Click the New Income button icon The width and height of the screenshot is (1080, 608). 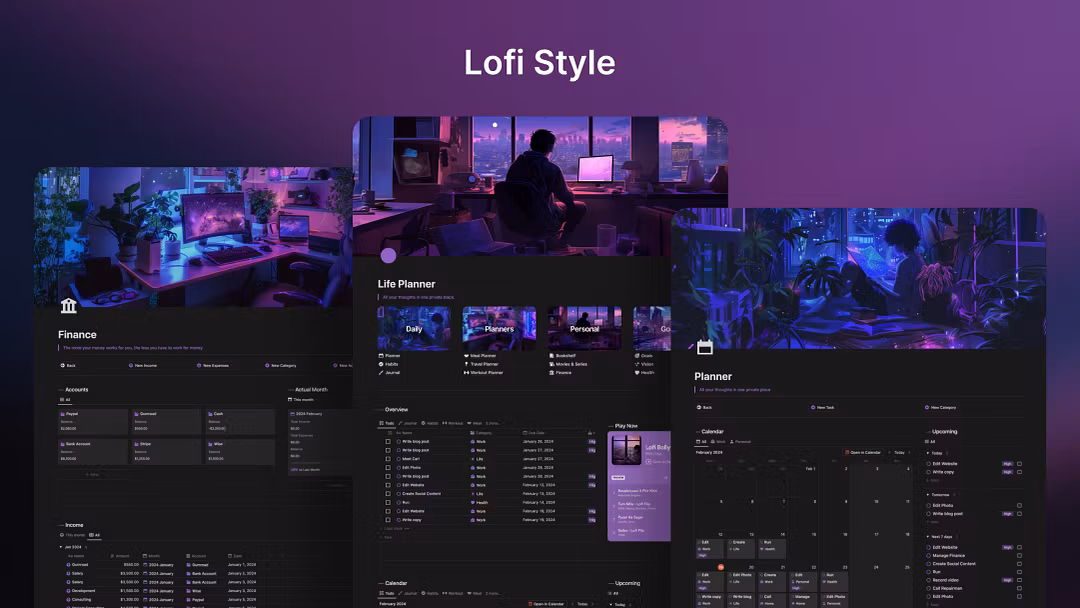(129, 366)
